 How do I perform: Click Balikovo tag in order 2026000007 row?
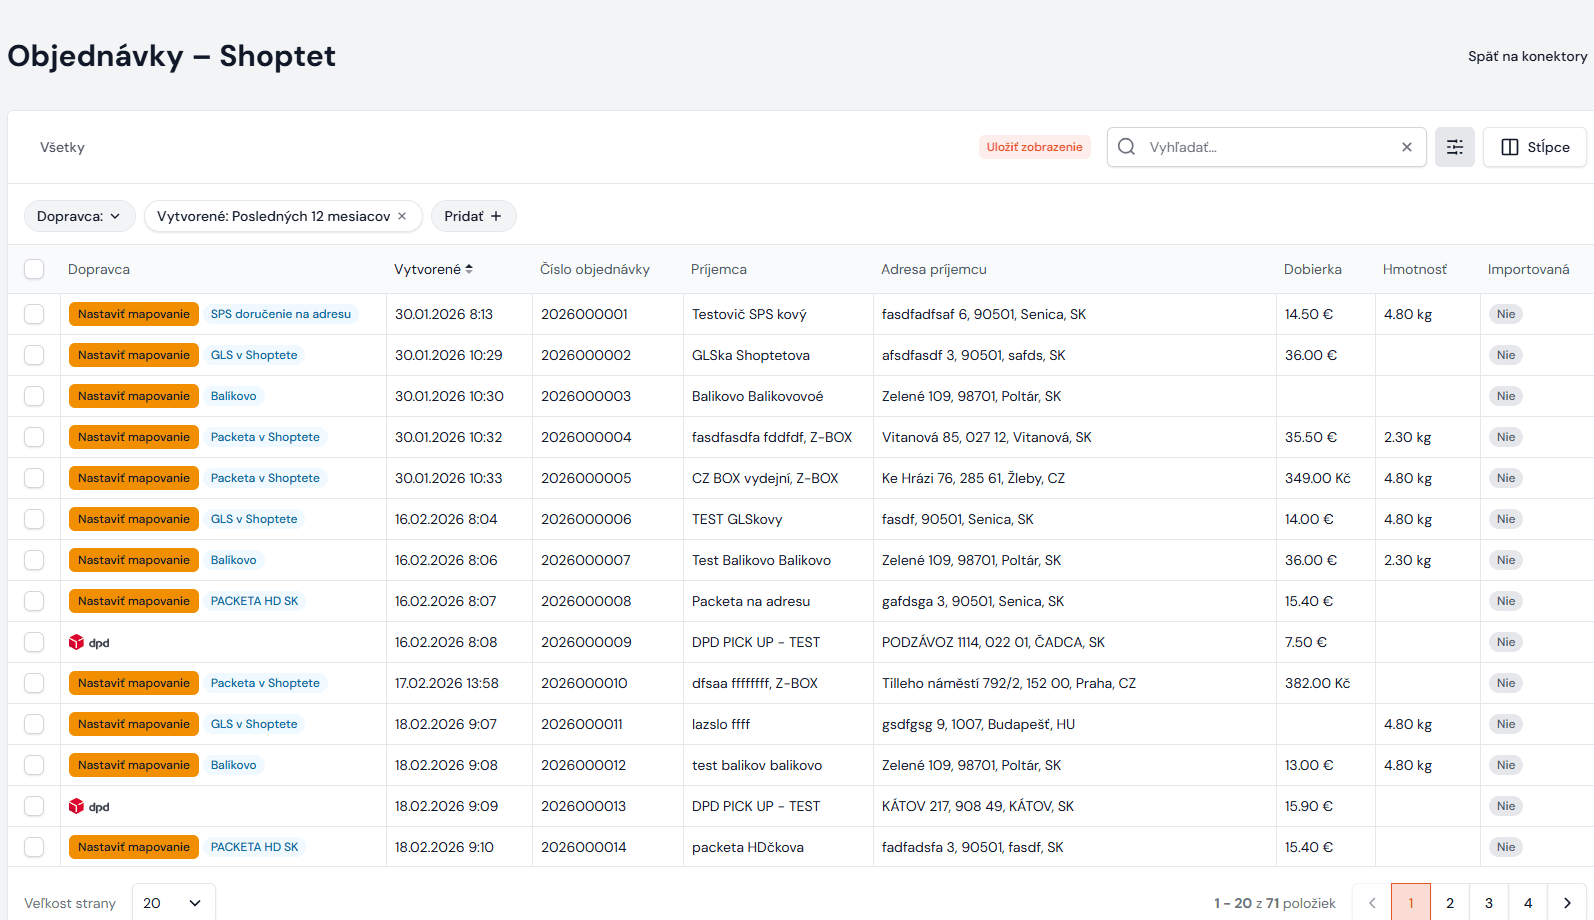coord(233,560)
